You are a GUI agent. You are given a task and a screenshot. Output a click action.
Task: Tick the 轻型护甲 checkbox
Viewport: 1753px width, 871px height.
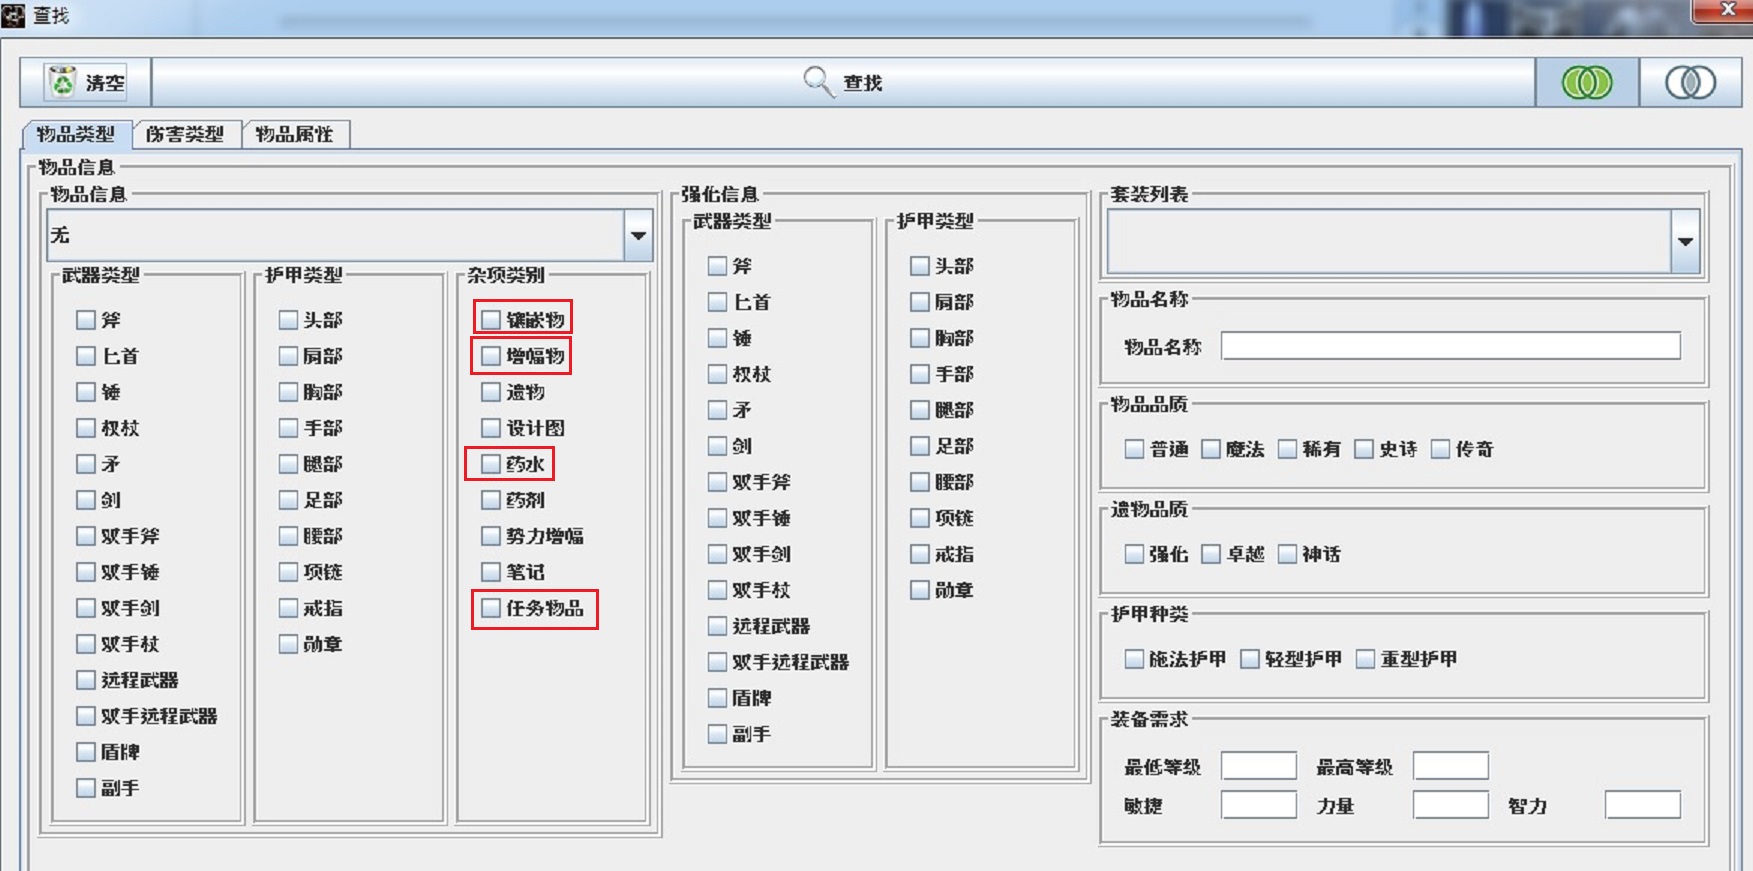[x=1250, y=659]
